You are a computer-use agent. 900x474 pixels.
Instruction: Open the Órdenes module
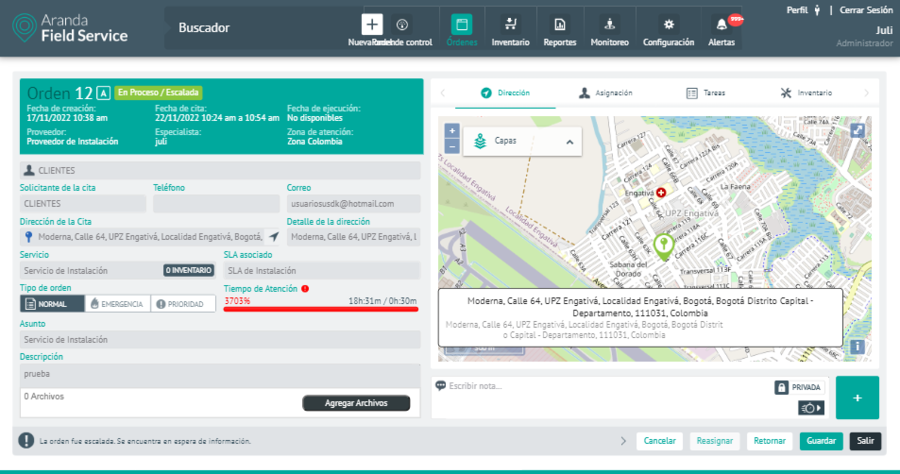461,30
